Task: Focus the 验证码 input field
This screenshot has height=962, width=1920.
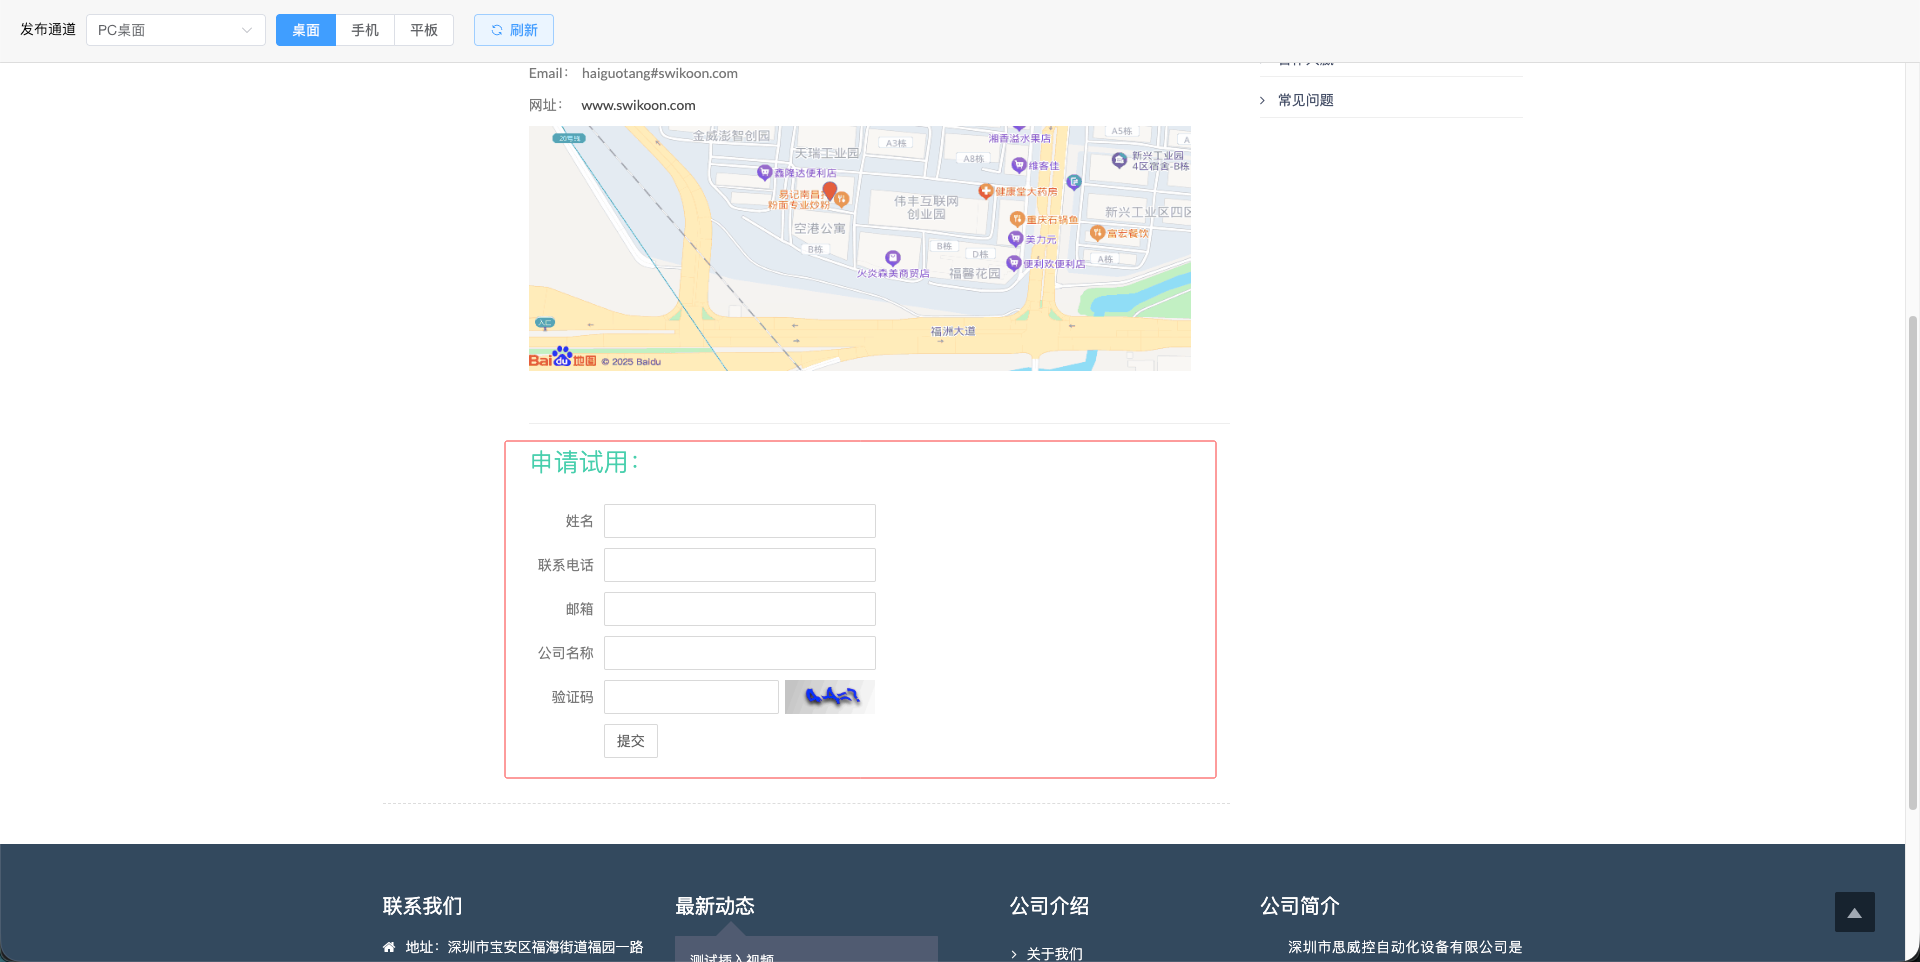Action: pyautogui.click(x=691, y=697)
